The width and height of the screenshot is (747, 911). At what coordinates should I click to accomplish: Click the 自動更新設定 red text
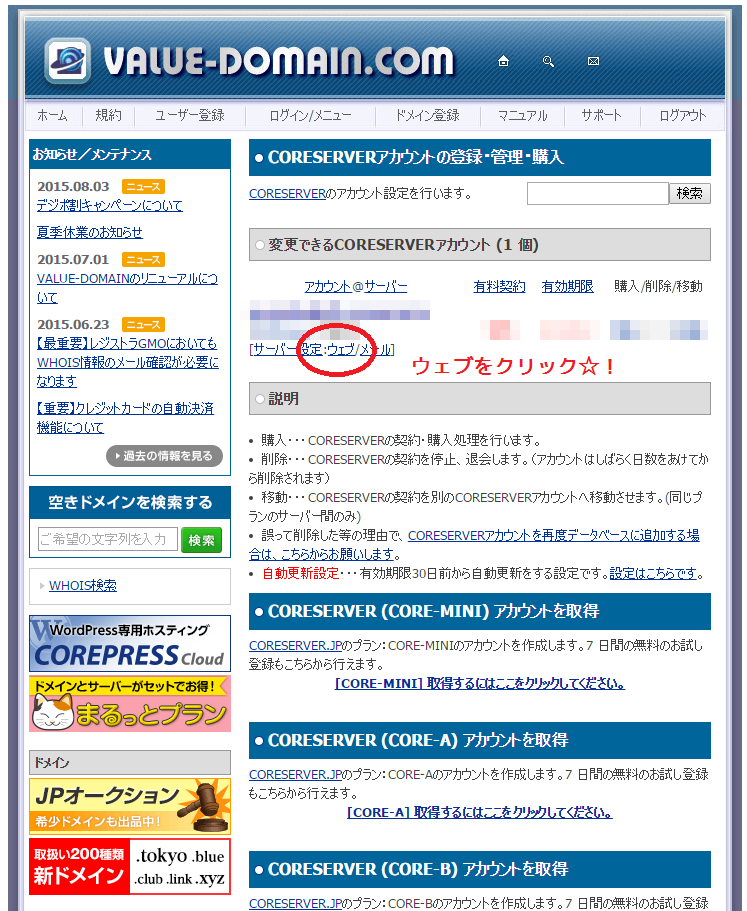[x=300, y=573]
